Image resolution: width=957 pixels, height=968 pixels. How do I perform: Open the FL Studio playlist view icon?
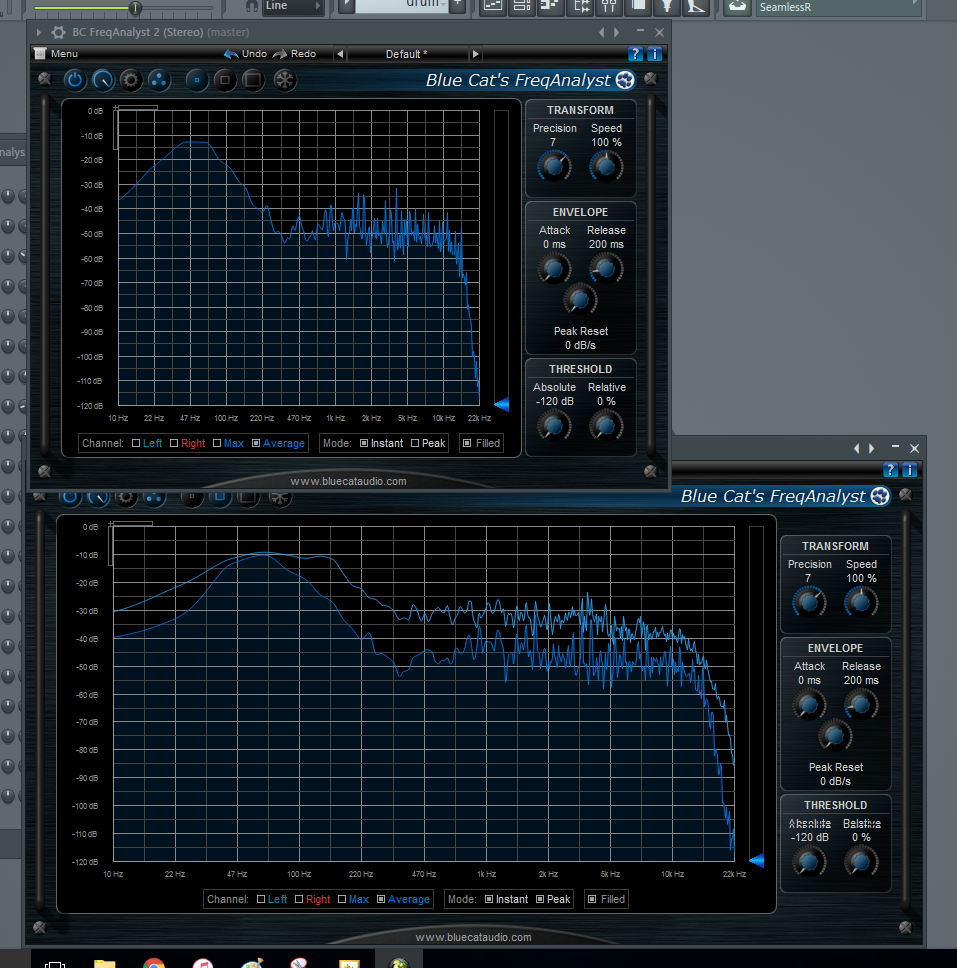click(493, 6)
